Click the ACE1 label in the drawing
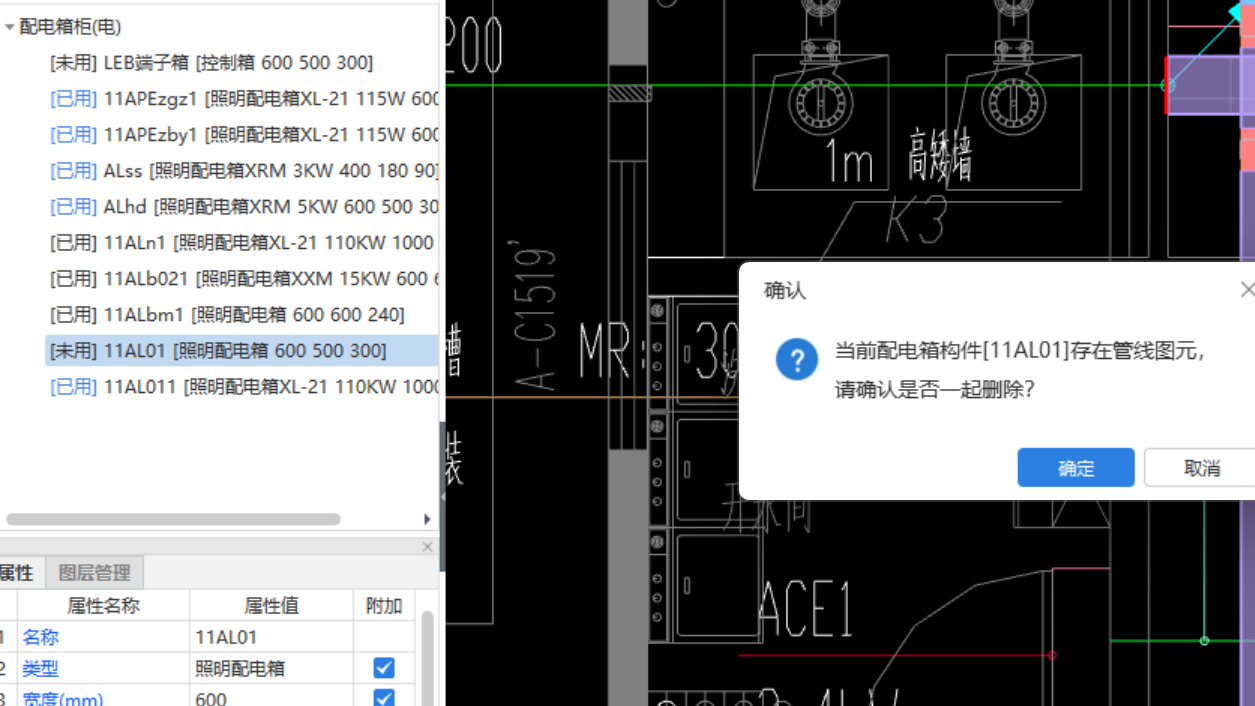Image resolution: width=1255 pixels, height=706 pixels. [x=806, y=608]
